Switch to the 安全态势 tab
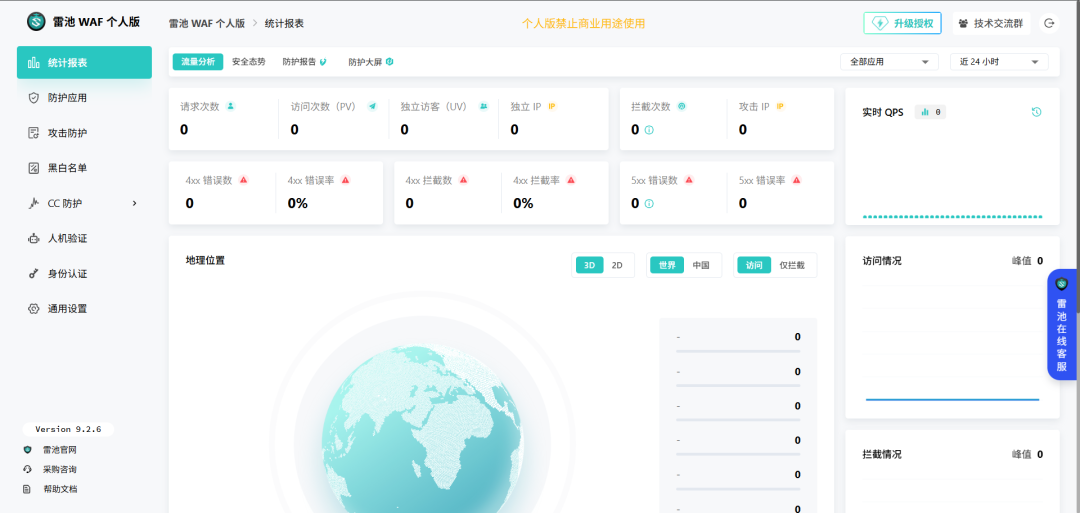The height and width of the screenshot is (513, 1080). tap(249, 62)
